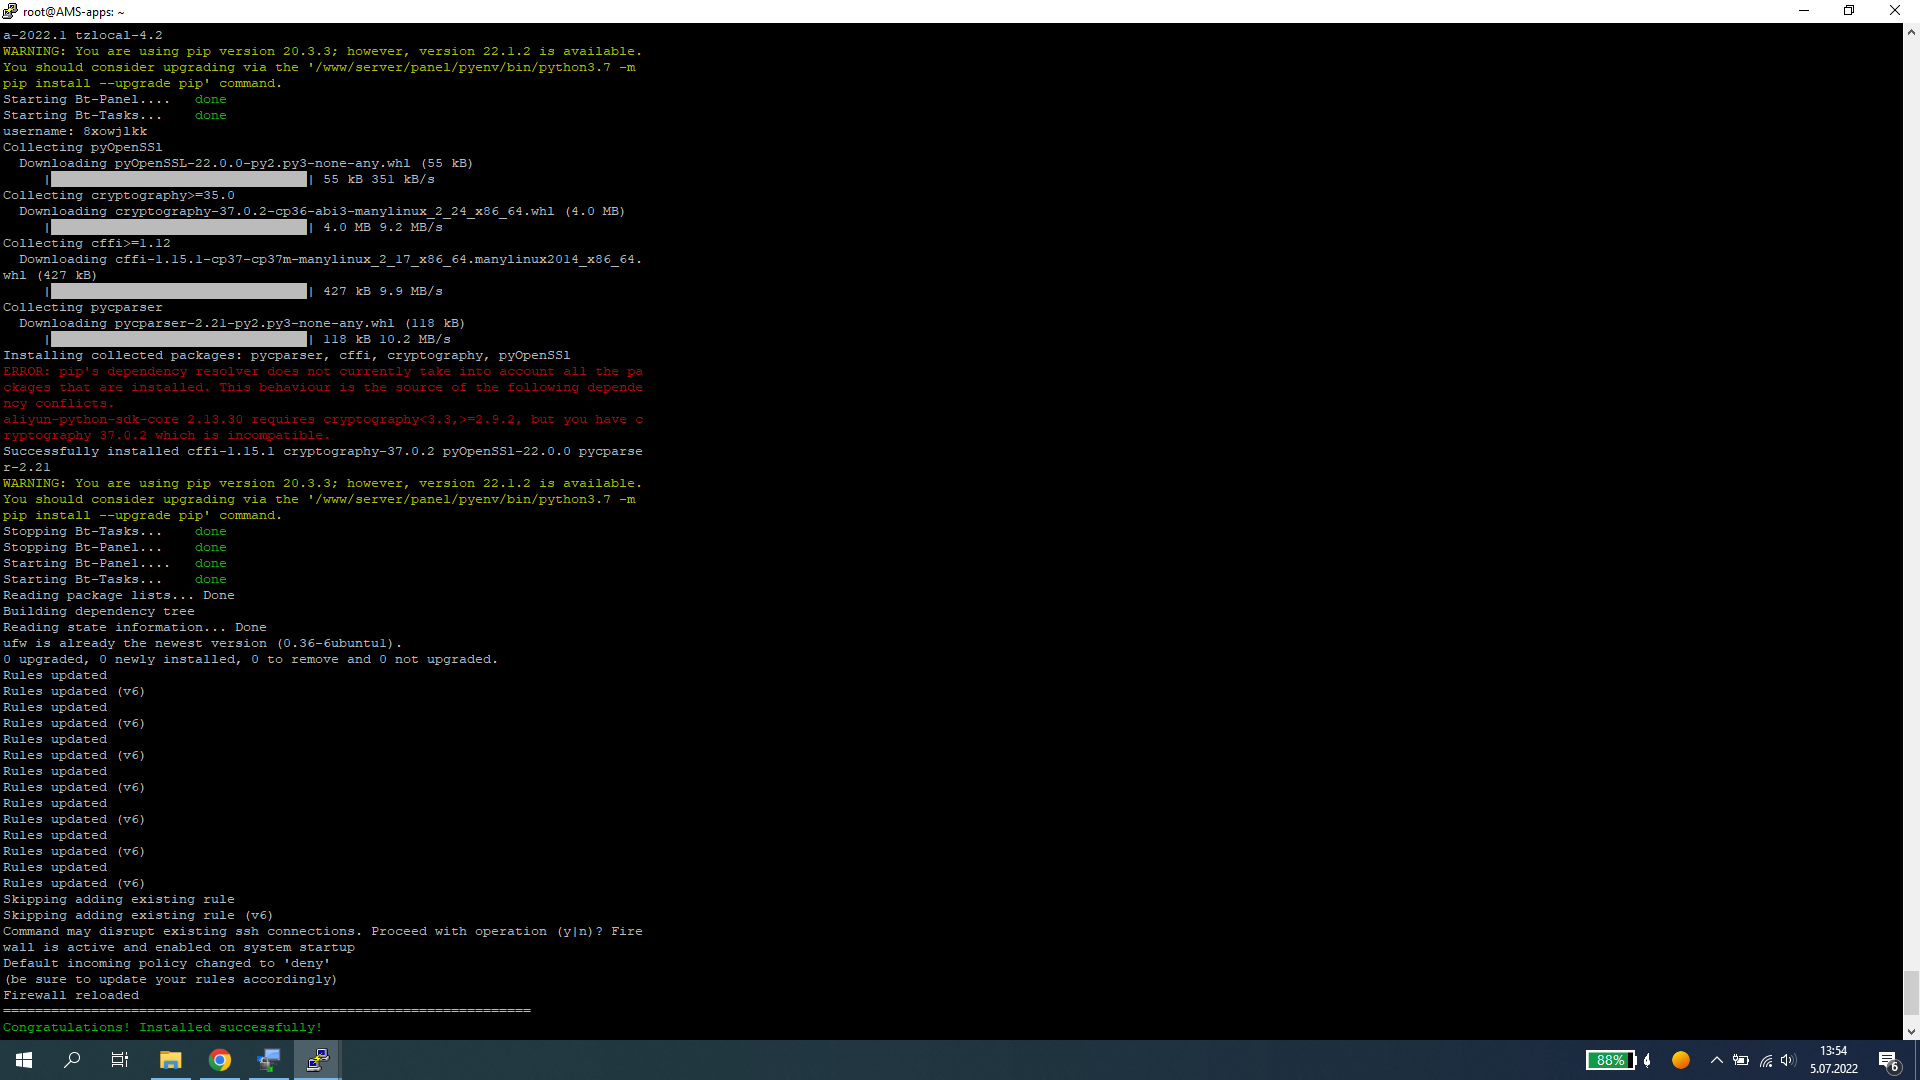Image resolution: width=1920 pixels, height=1080 pixels.
Task: Open the Windows Start menu
Action: pos(24,1060)
